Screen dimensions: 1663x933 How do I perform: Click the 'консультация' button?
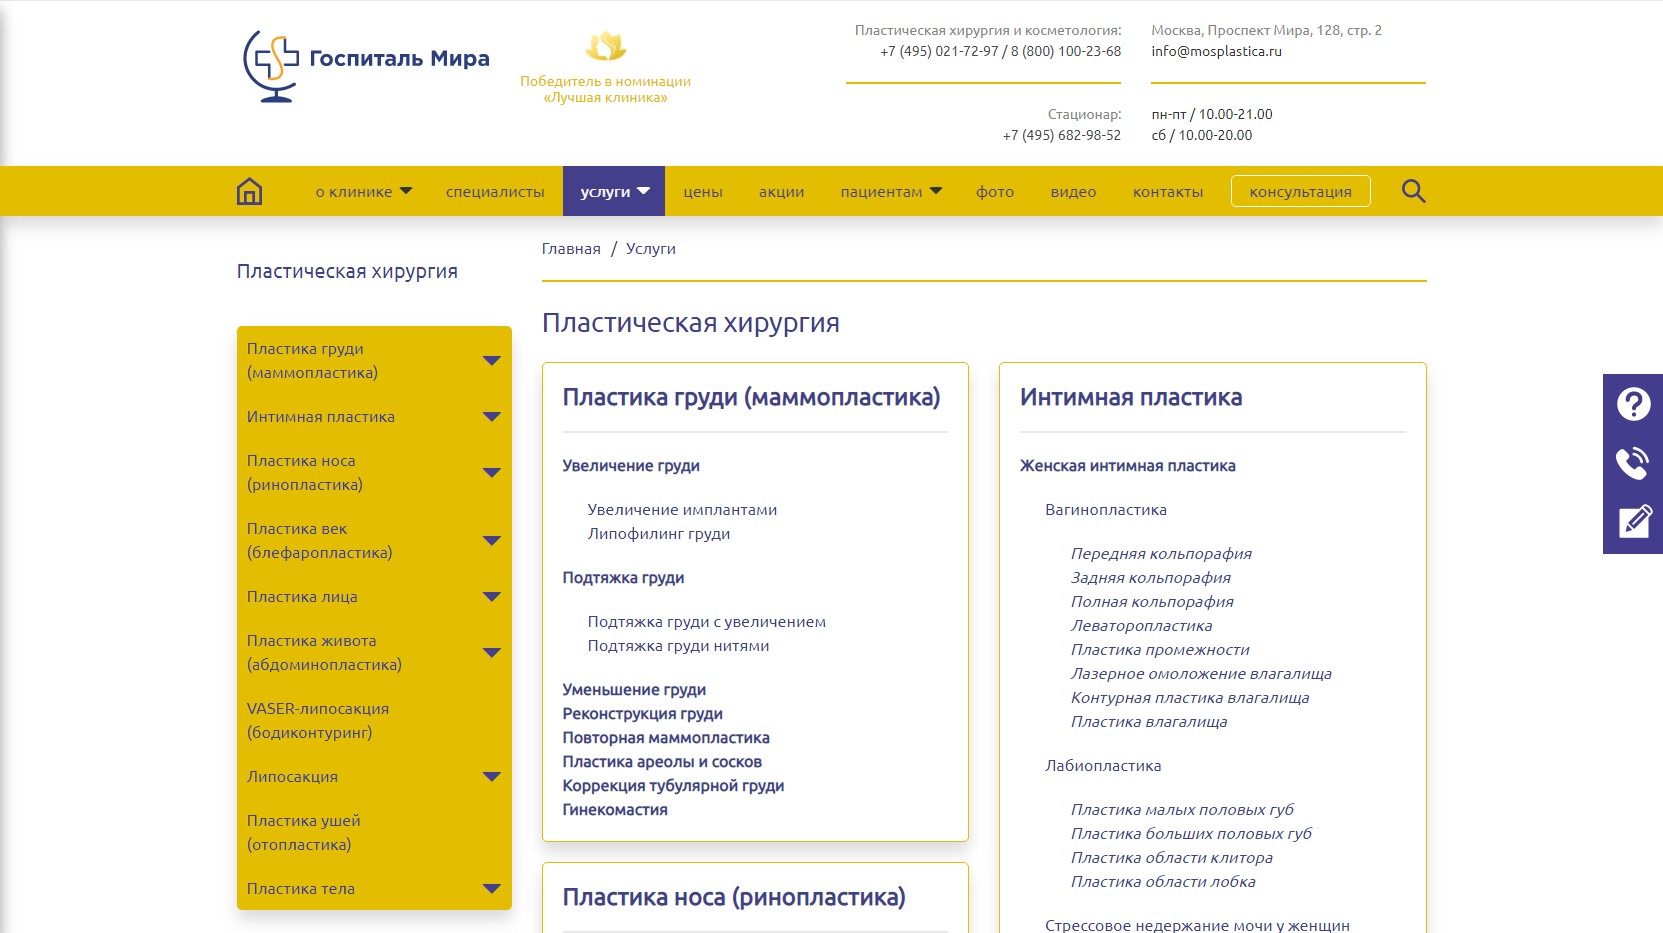[1300, 192]
